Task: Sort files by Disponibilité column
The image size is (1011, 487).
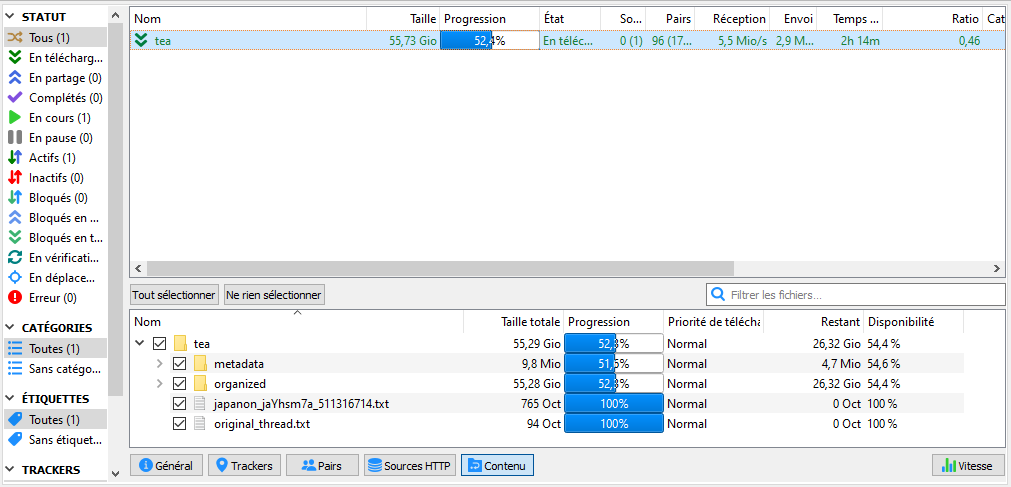Action: (914, 322)
